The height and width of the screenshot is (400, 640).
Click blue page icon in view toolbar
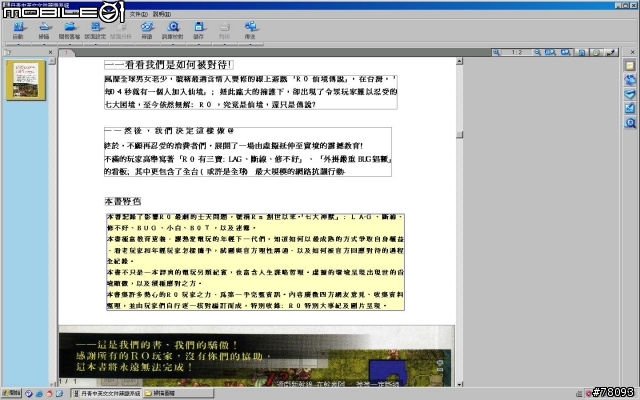pos(582,52)
